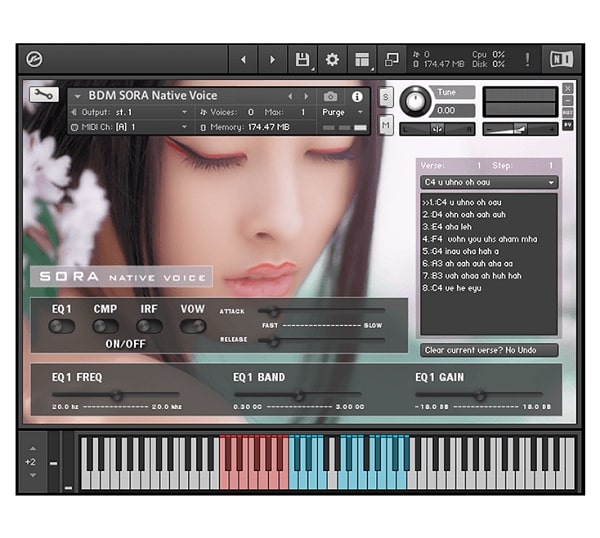Select phrase 2 D4 ohn oah aah auh
This screenshot has height=538, width=600.
coord(464,214)
